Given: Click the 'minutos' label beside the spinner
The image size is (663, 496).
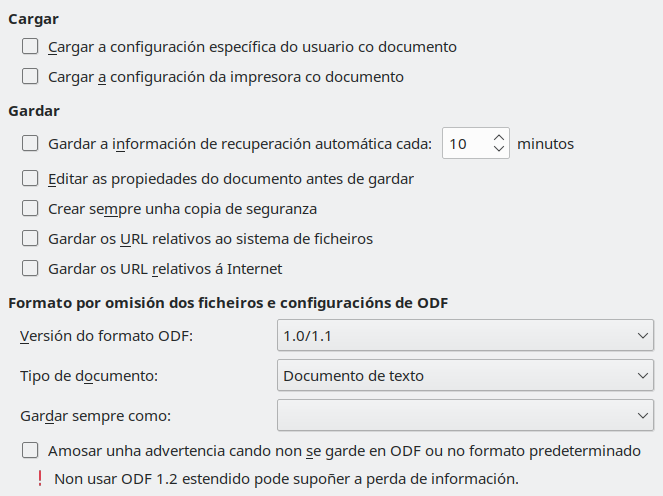Looking at the screenshot, I should point(545,143).
